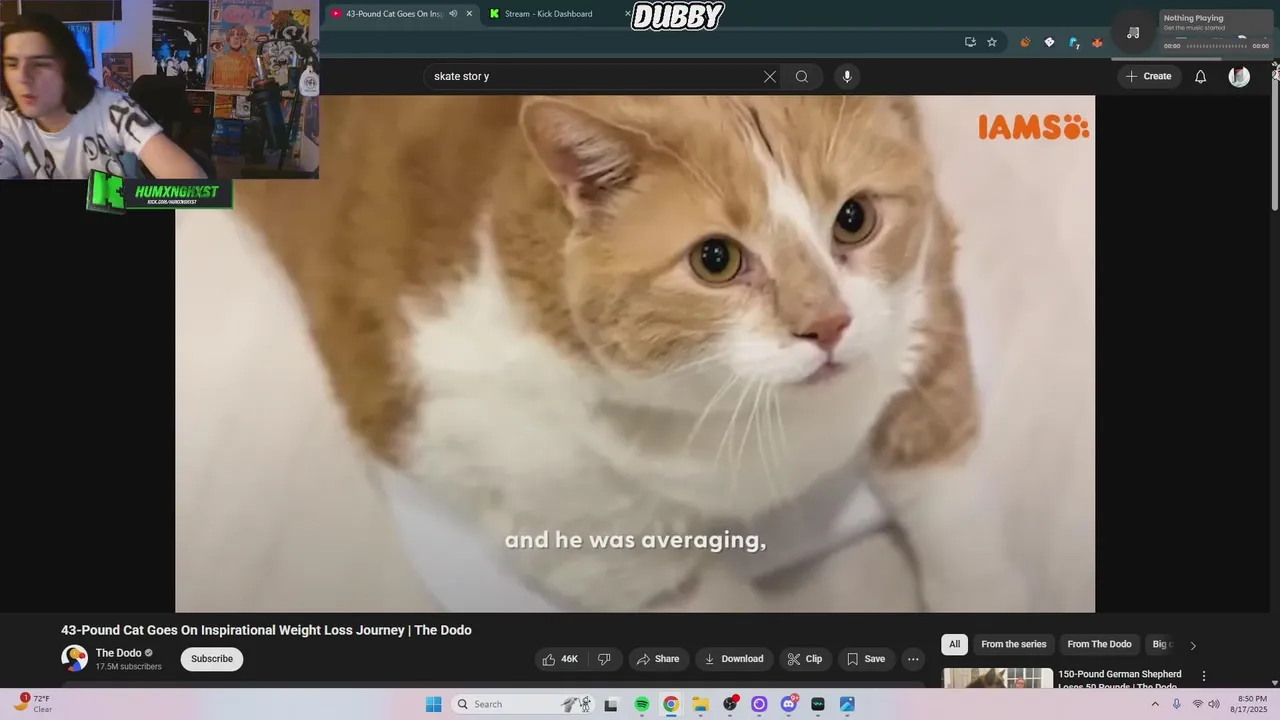Click the Nothing Playing text
1280x720 pixels.
(x=1193, y=18)
